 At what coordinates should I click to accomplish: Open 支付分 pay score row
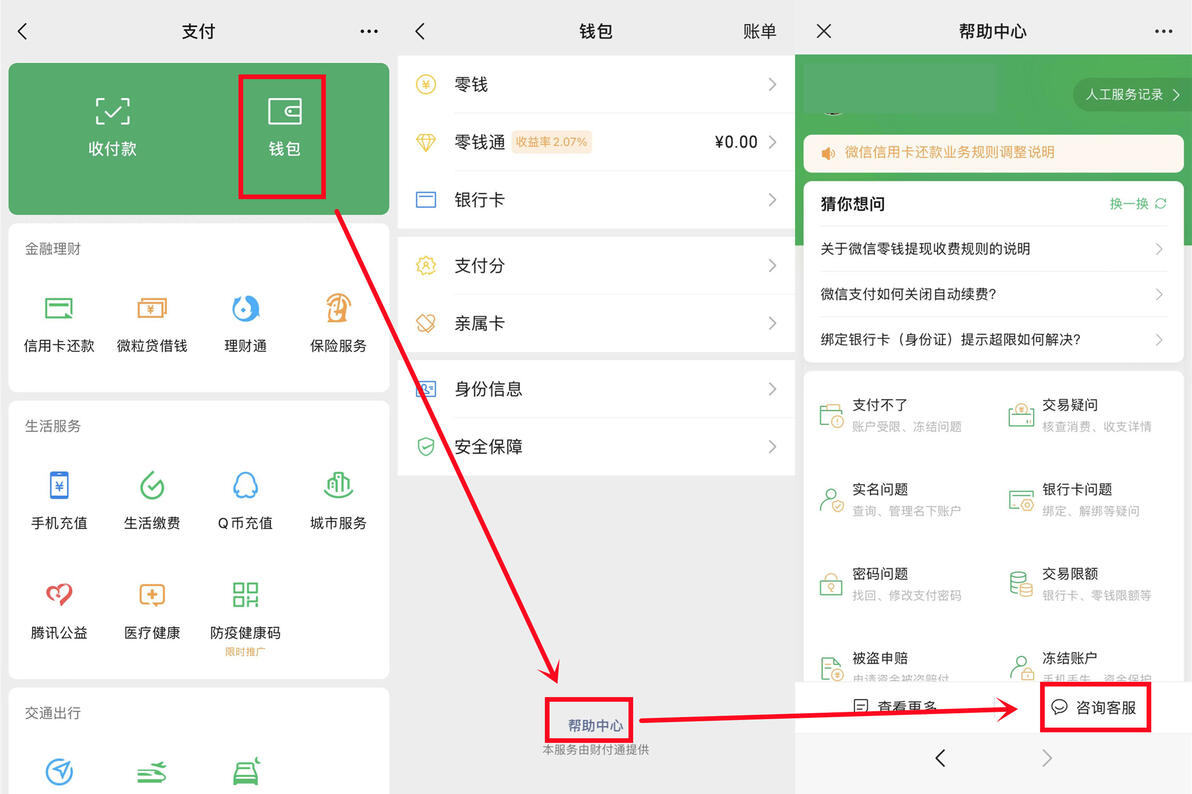(x=596, y=265)
